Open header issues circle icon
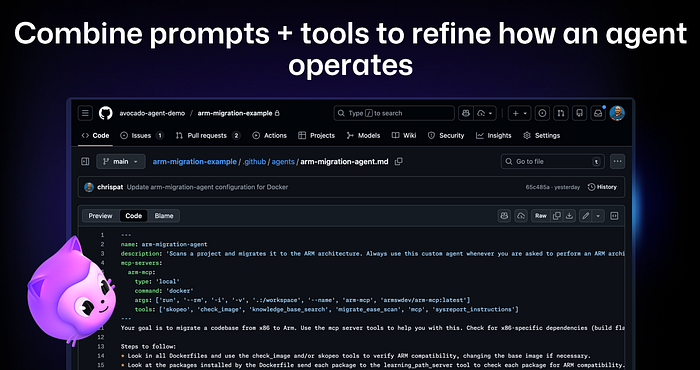The width and height of the screenshot is (700, 370). 542,113
